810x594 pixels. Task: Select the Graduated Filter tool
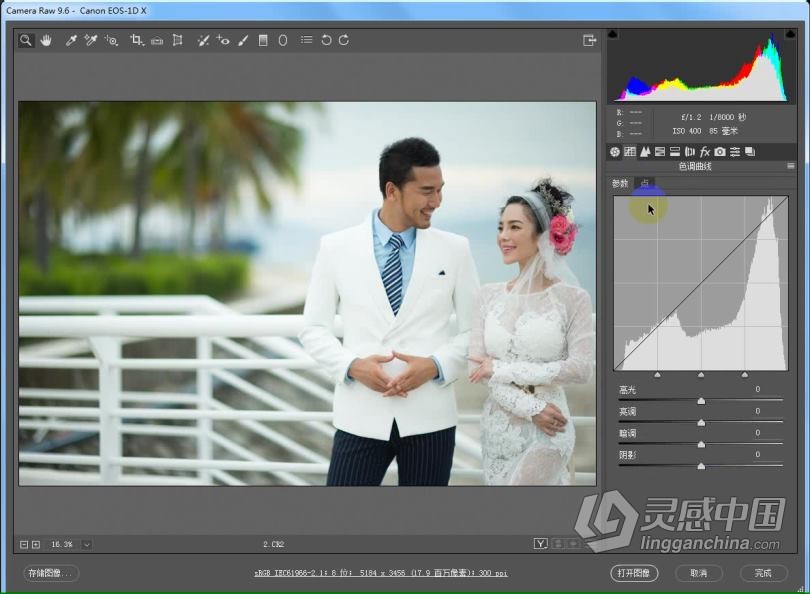click(x=263, y=40)
